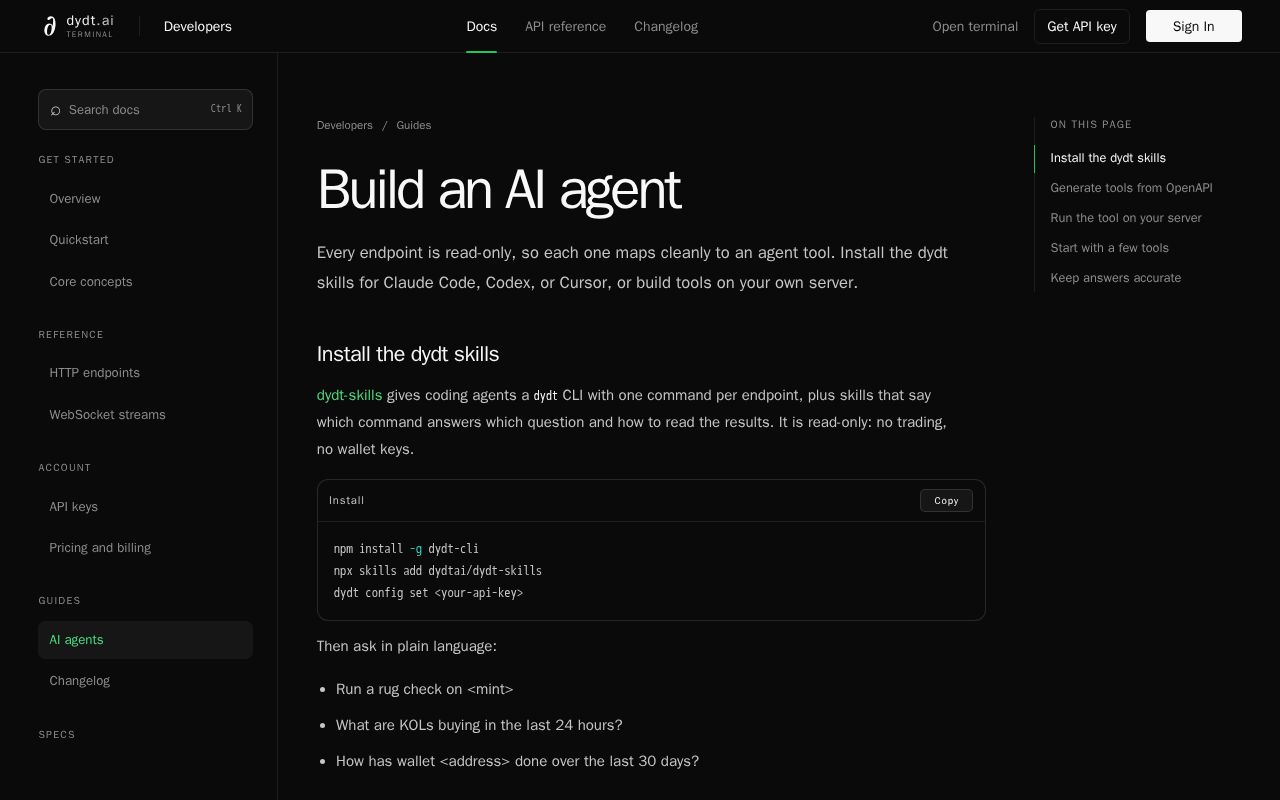
Task: Click the 'dydt config set <your-api-key>' line
Action: coord(428,593)
